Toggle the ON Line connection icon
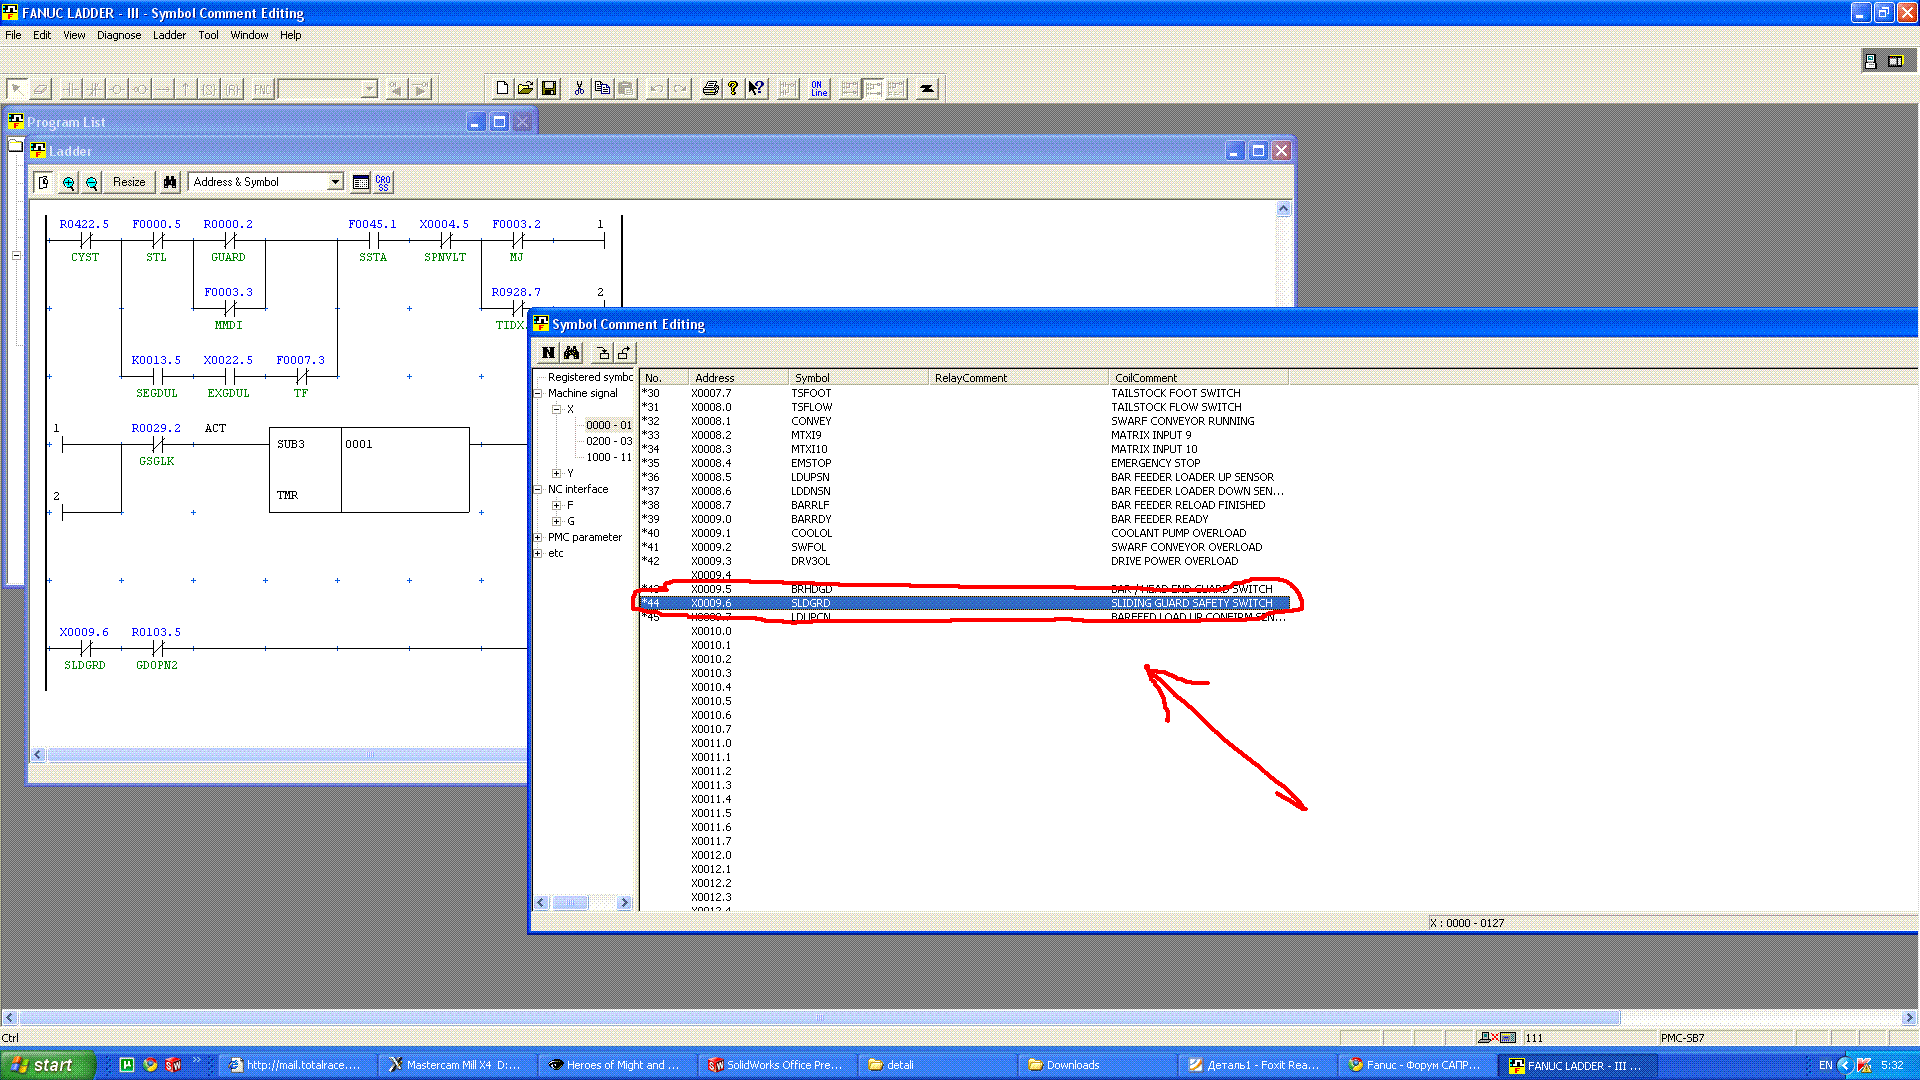 click(x=818, y=89)
